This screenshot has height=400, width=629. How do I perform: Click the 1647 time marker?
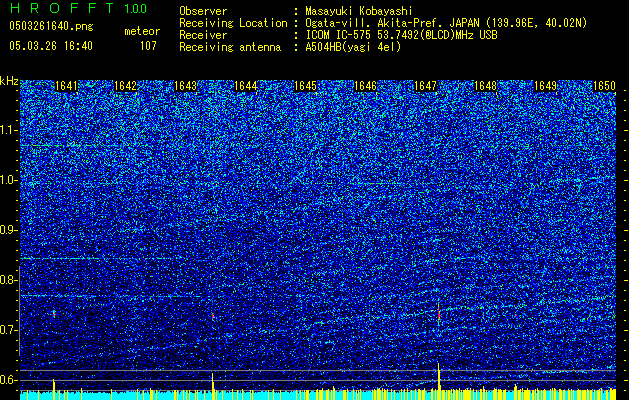click(x=425, y=86)
